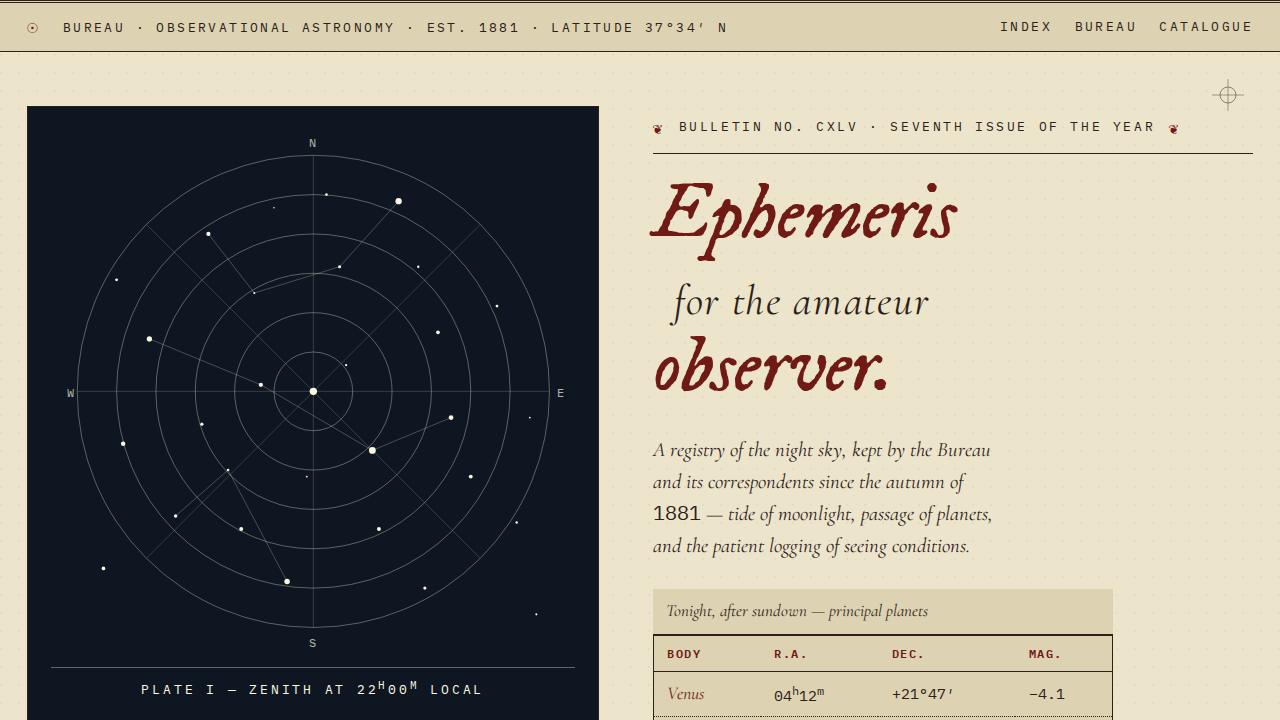The image size is (1280, 720).
Task: Open the Bureau nav link
Action: 1106,27
